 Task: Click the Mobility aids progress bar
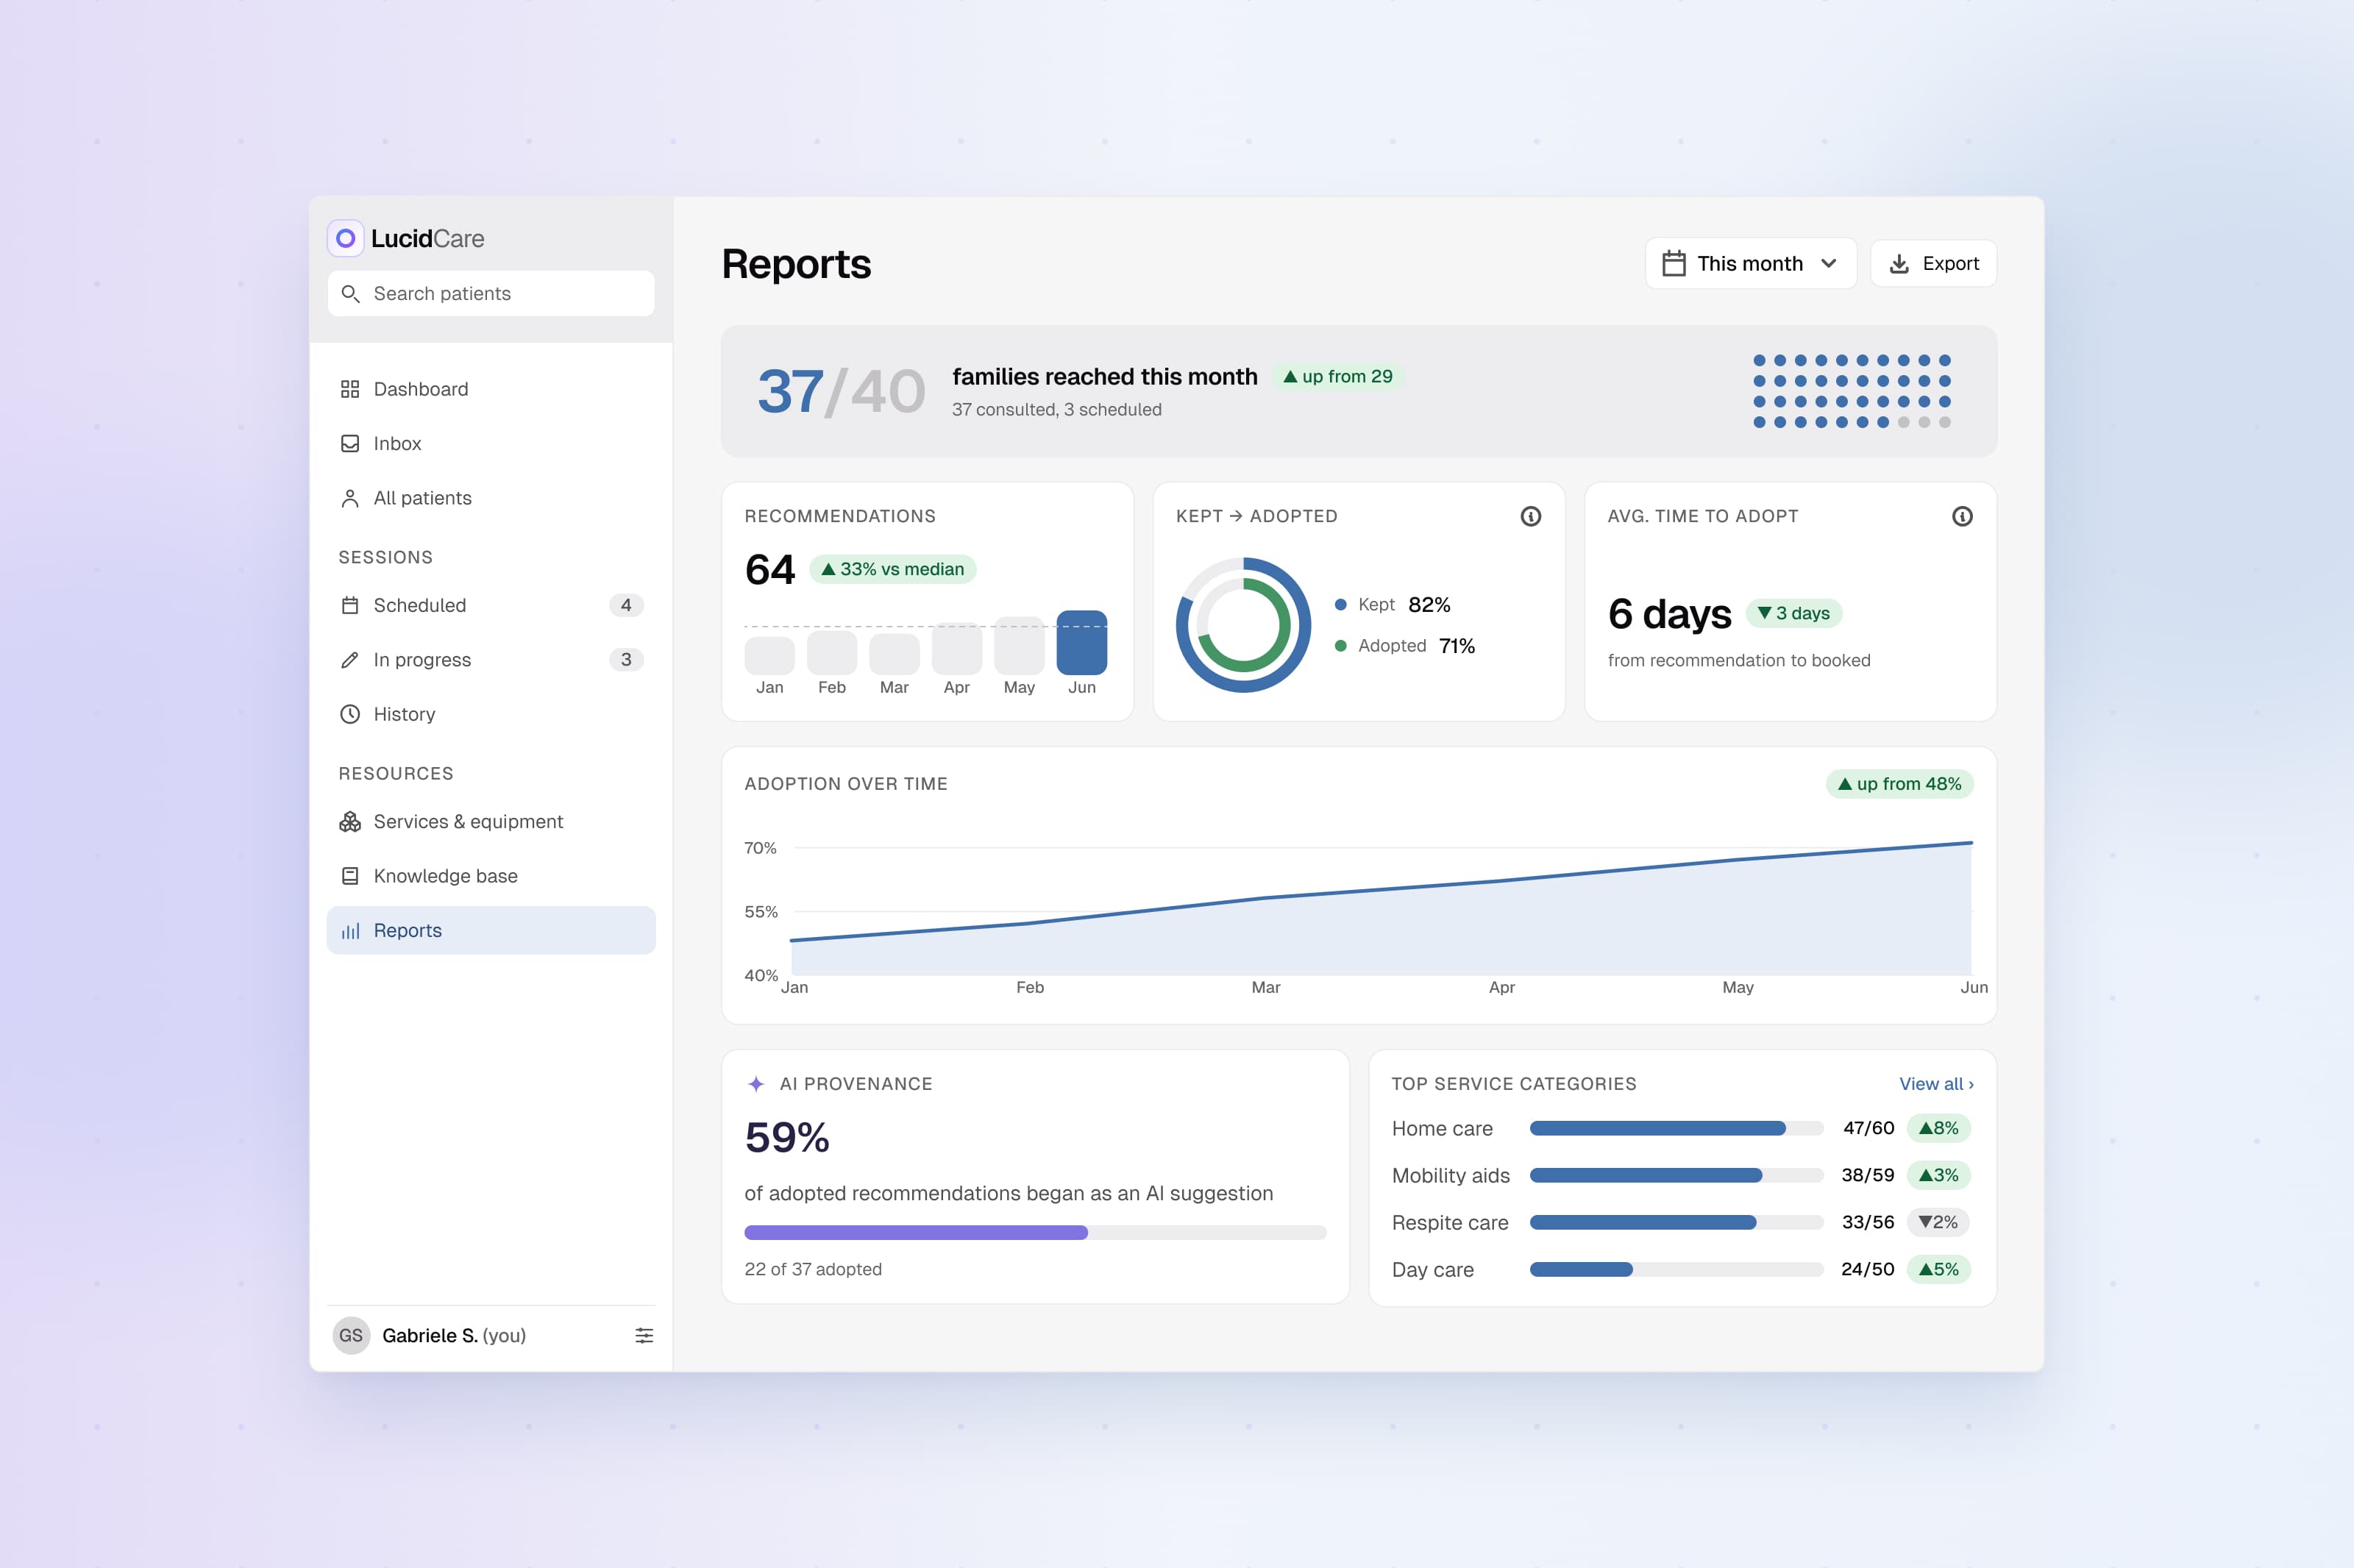click(x=1677, y=1176)
